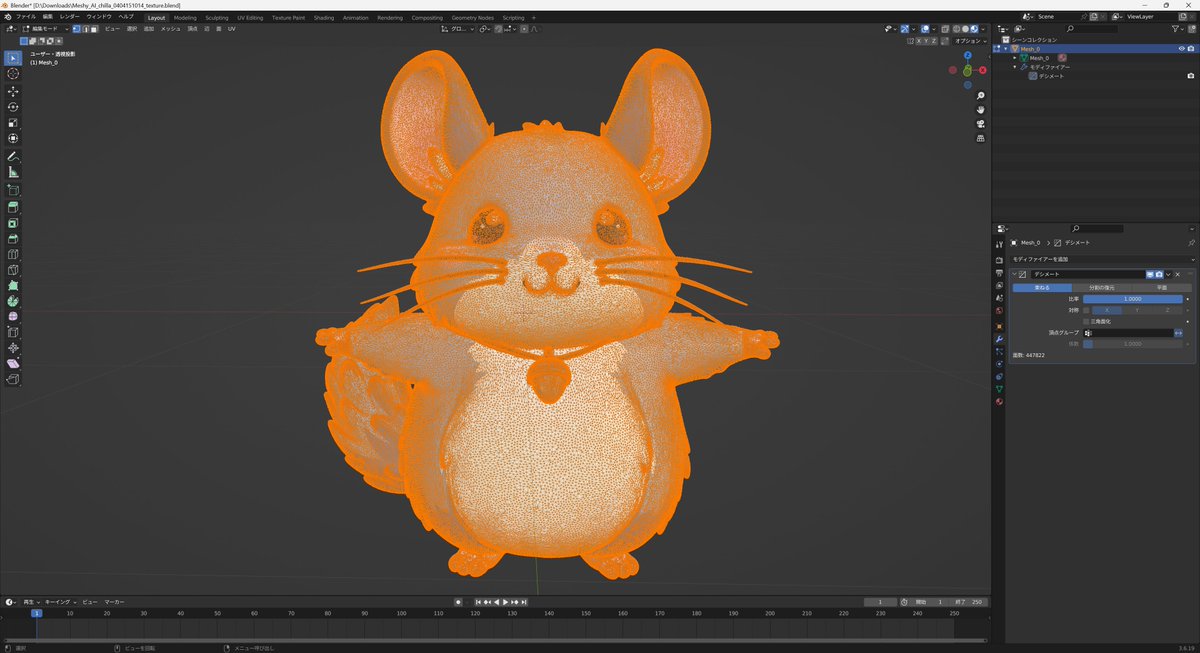Viewport: 1200px width, 653px height.
Task: Select the Bevel tool
Action: point(13,239)
